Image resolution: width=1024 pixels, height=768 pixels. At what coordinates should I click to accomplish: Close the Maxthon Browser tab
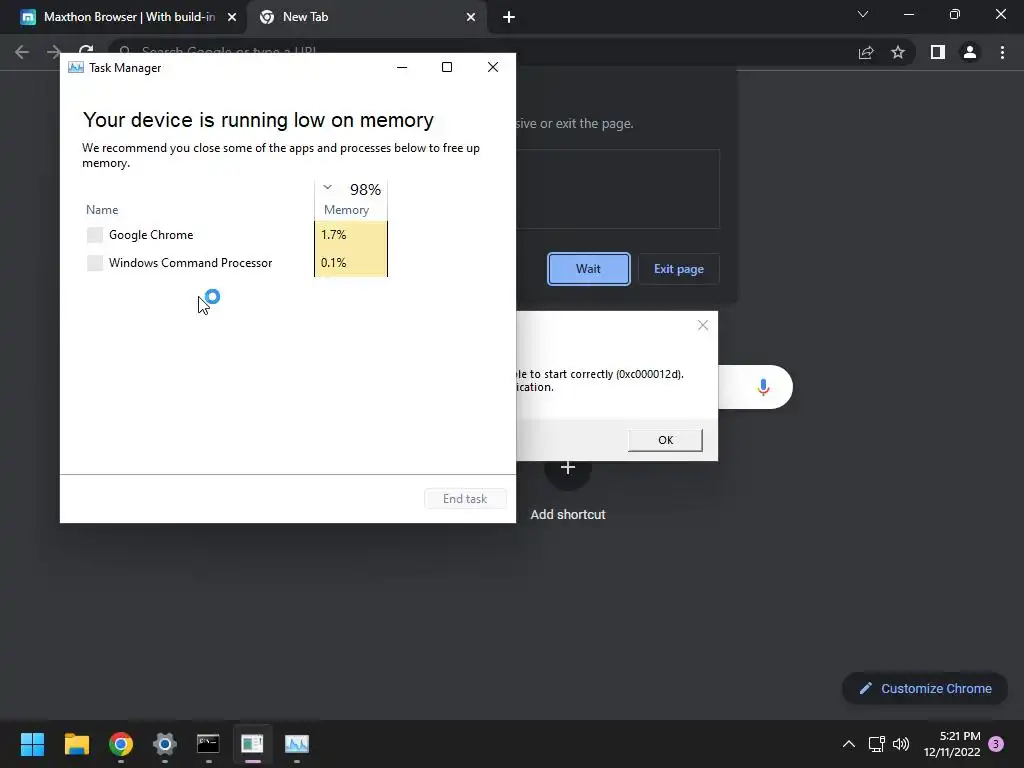coord(232,17)
